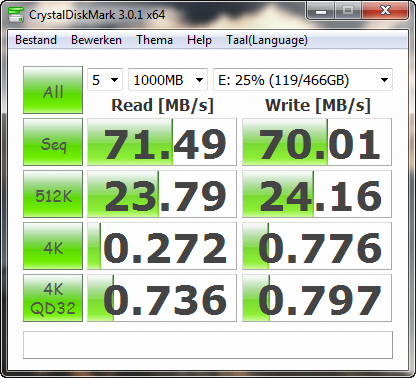Open the Help menu
This screenshot has width=416, height=378.
[199, 40]
